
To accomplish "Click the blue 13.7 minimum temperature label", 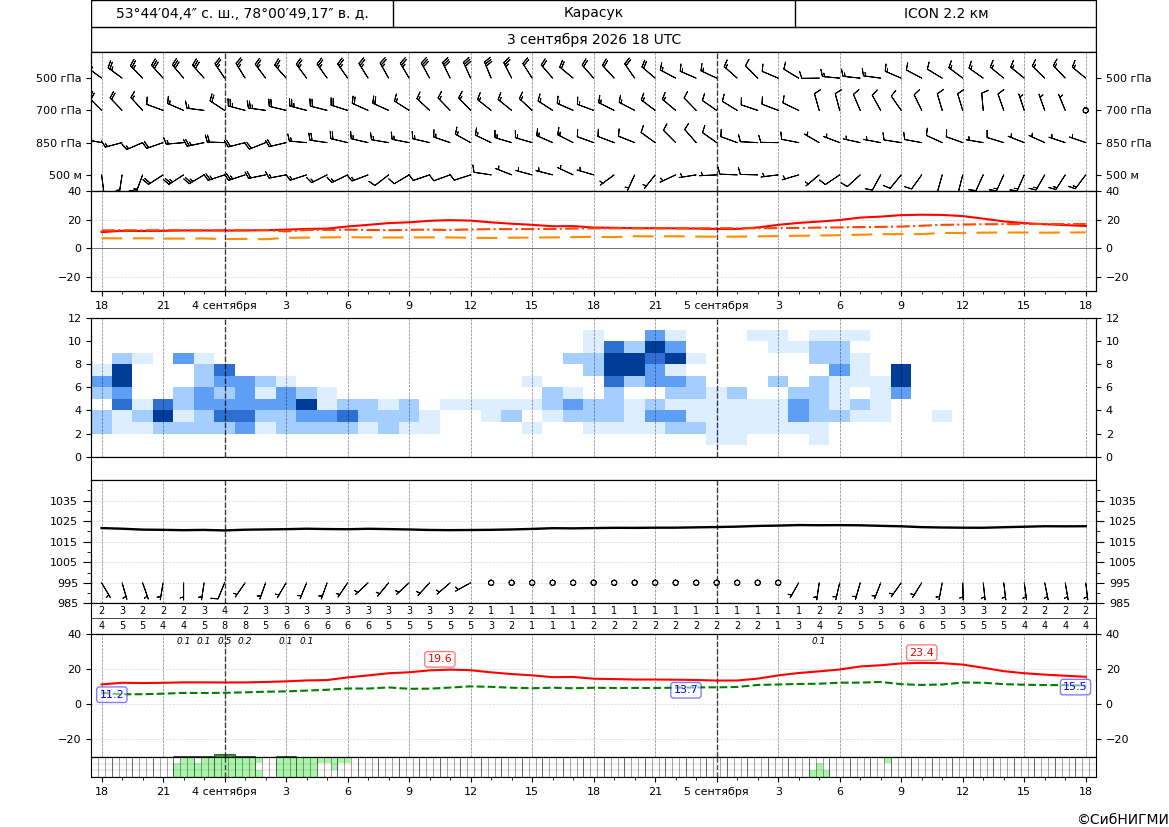I will tap(685, 690).
